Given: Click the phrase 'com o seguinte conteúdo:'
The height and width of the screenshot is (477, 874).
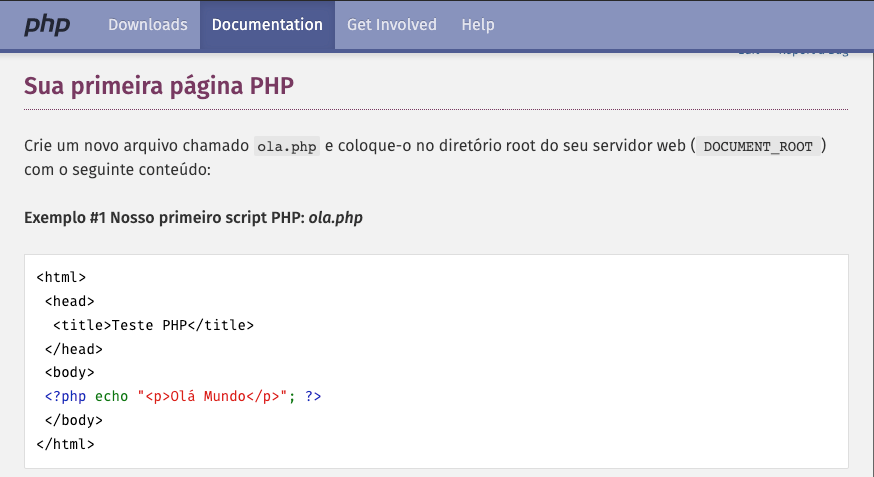Looking at the screenshot, I should pos(118,169).
